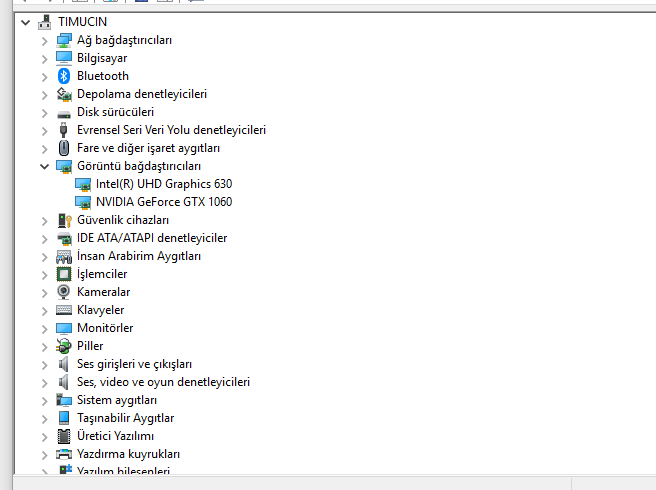Click the USB plug icon for Evrensel Seri Veri Yolu
This screenshot has width=656, height=490.
64,130
